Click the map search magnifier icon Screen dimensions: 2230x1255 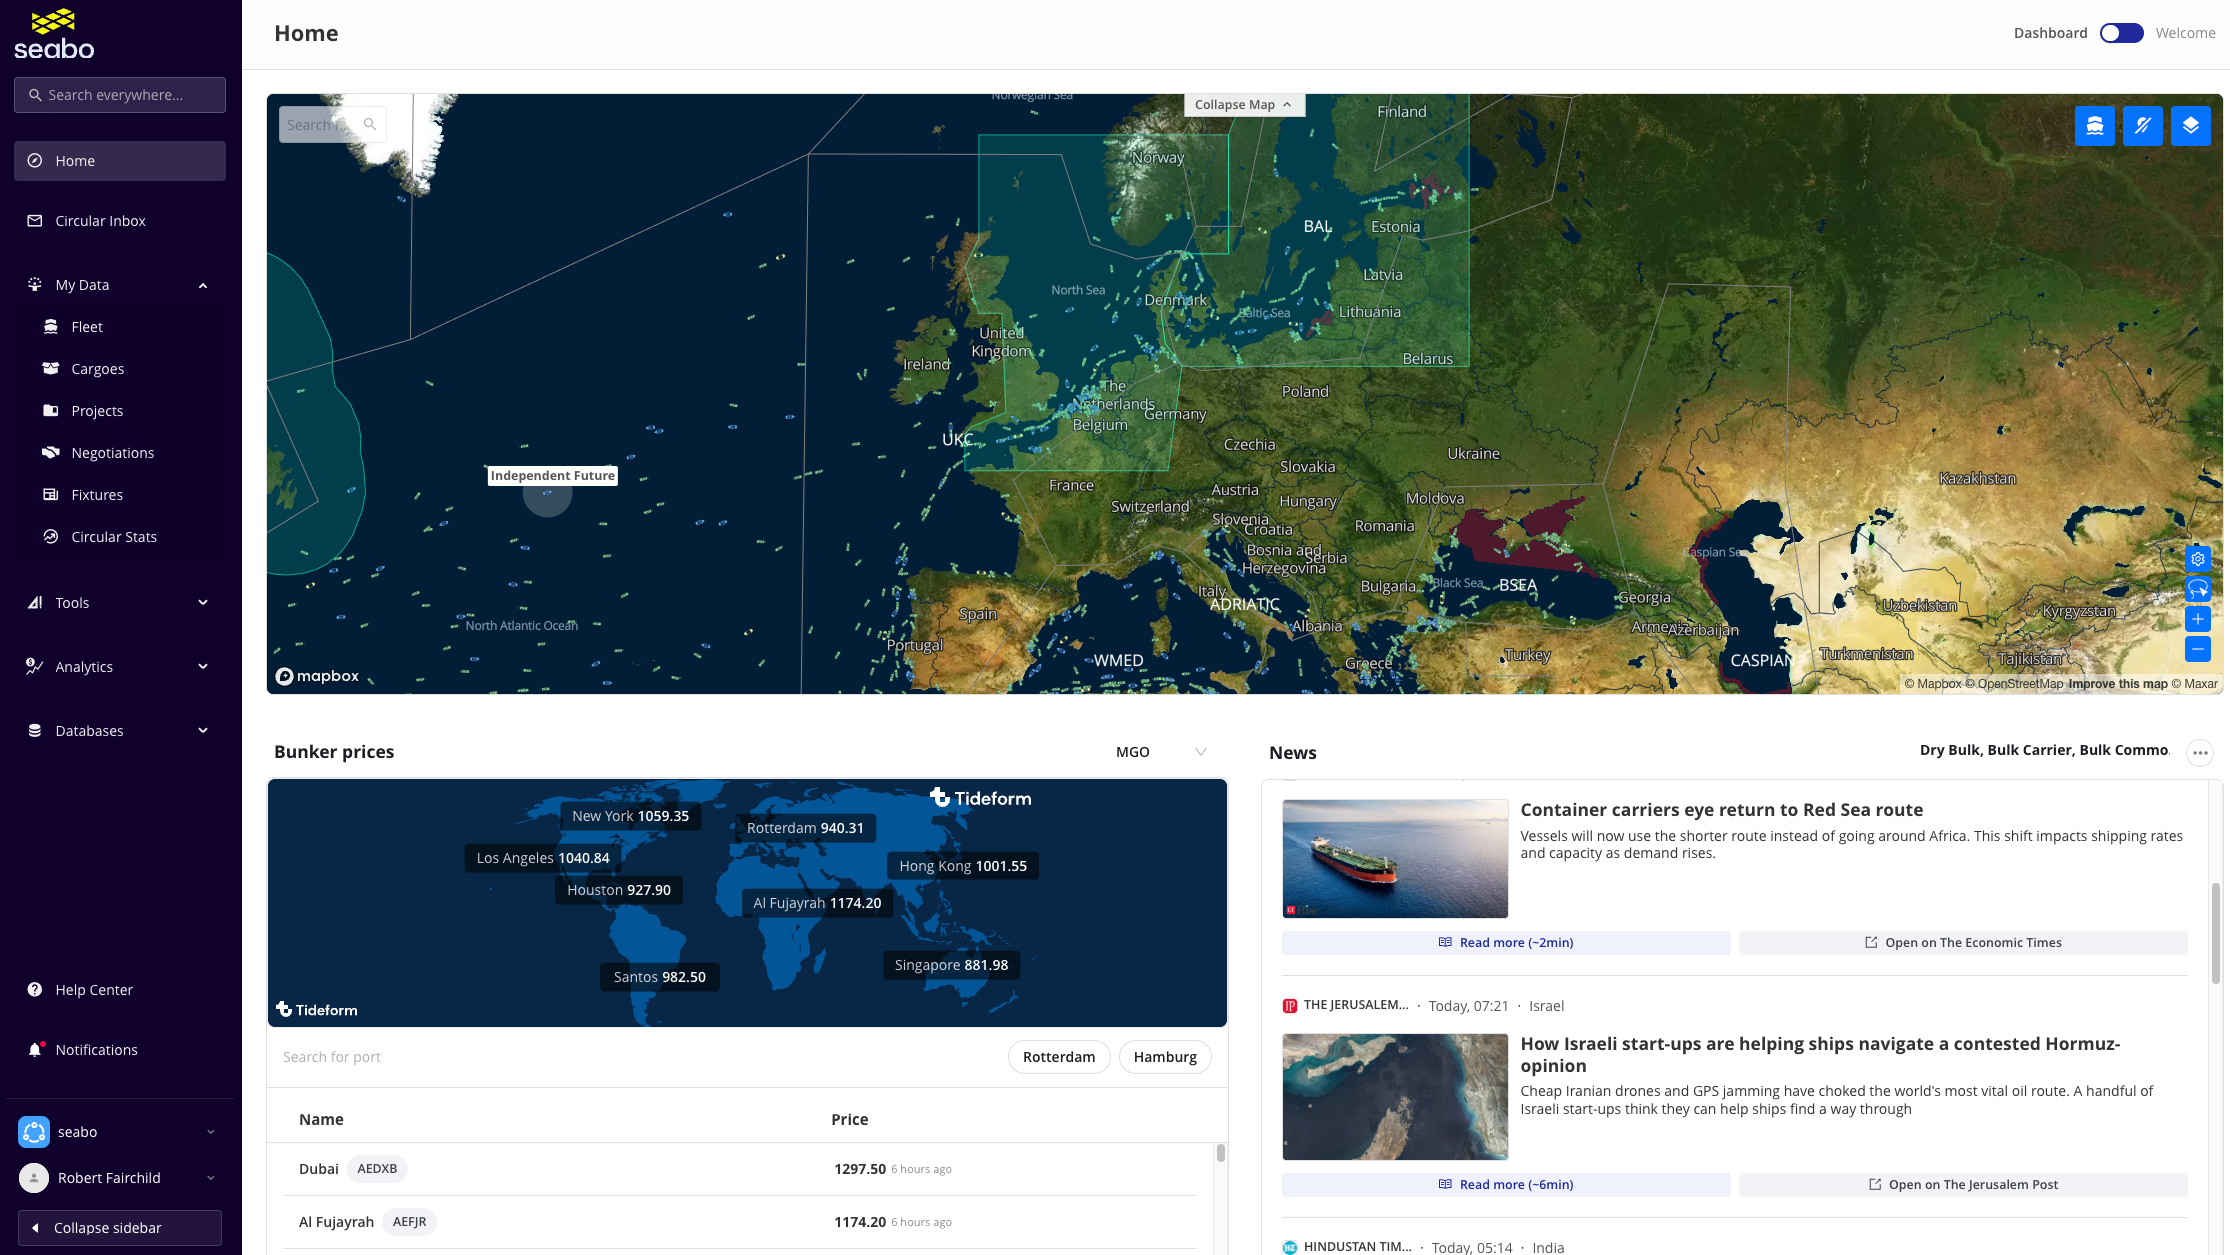[370, 125]
